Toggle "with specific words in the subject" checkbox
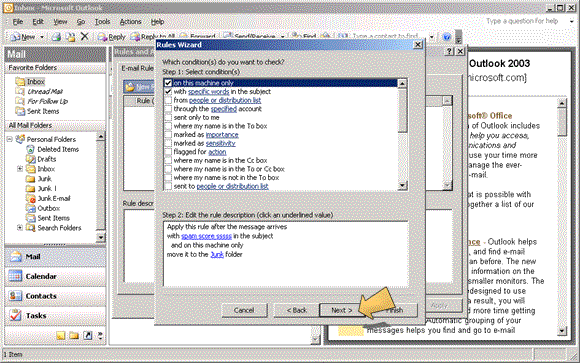Viewport: 580px width, 363px height. click(168, 91)
